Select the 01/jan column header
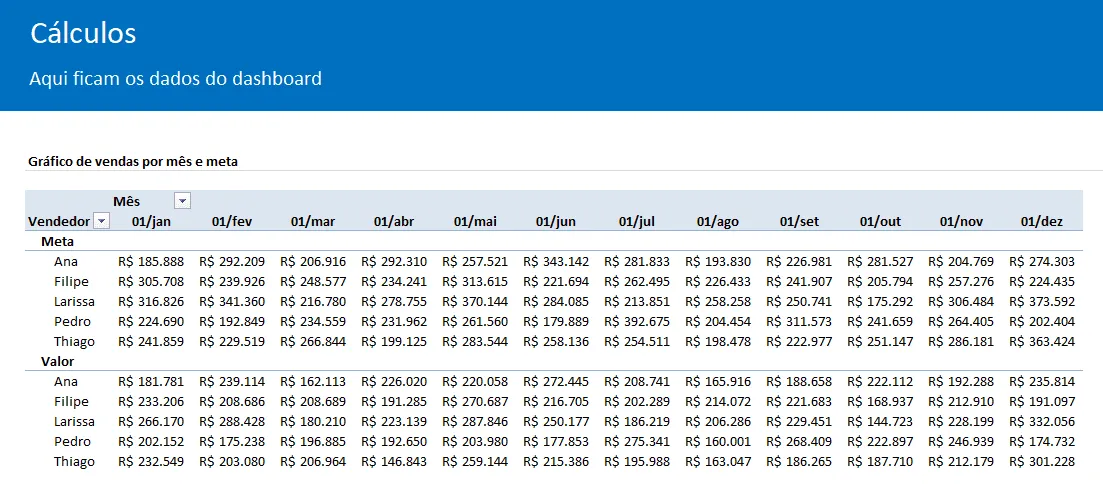The height and width of the screenshot is (487, 1103). click(151, 222)
